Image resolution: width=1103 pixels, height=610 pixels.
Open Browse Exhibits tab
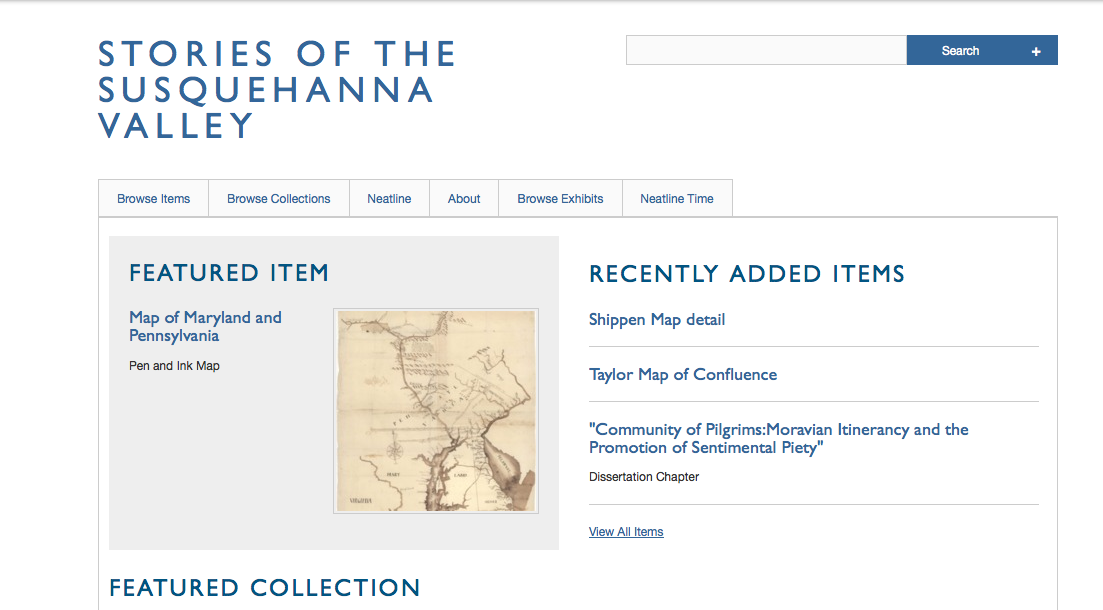pyautogui.click(x=560, y=199)
